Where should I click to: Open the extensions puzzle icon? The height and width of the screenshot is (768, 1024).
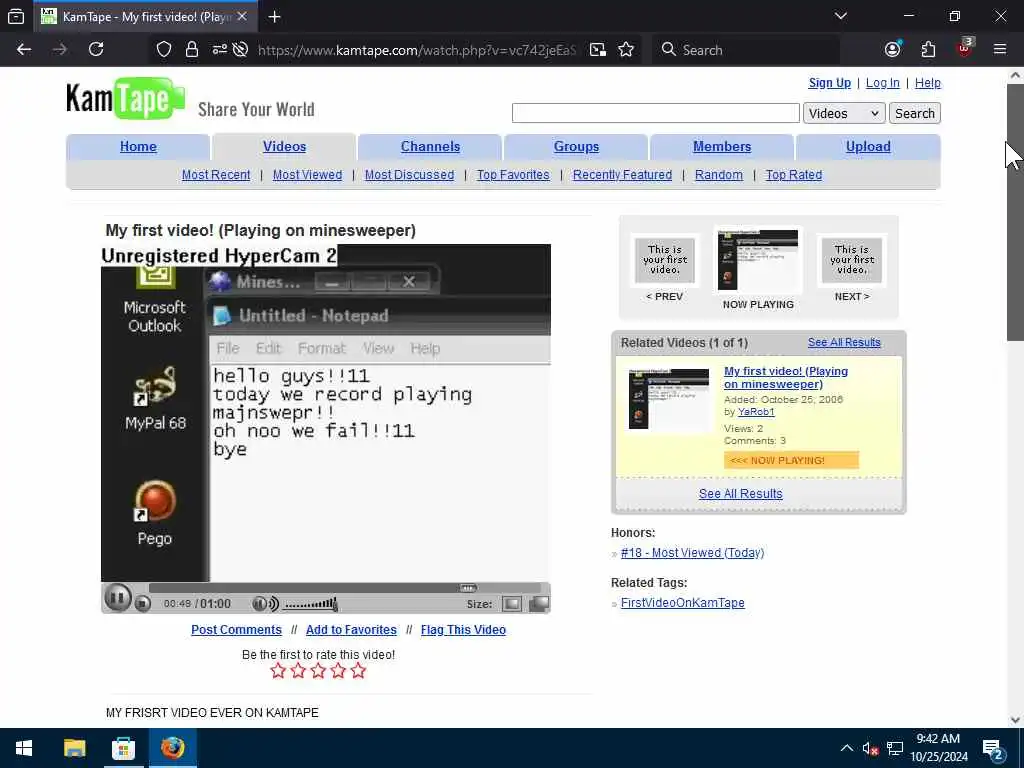click(x=928, y=50)
